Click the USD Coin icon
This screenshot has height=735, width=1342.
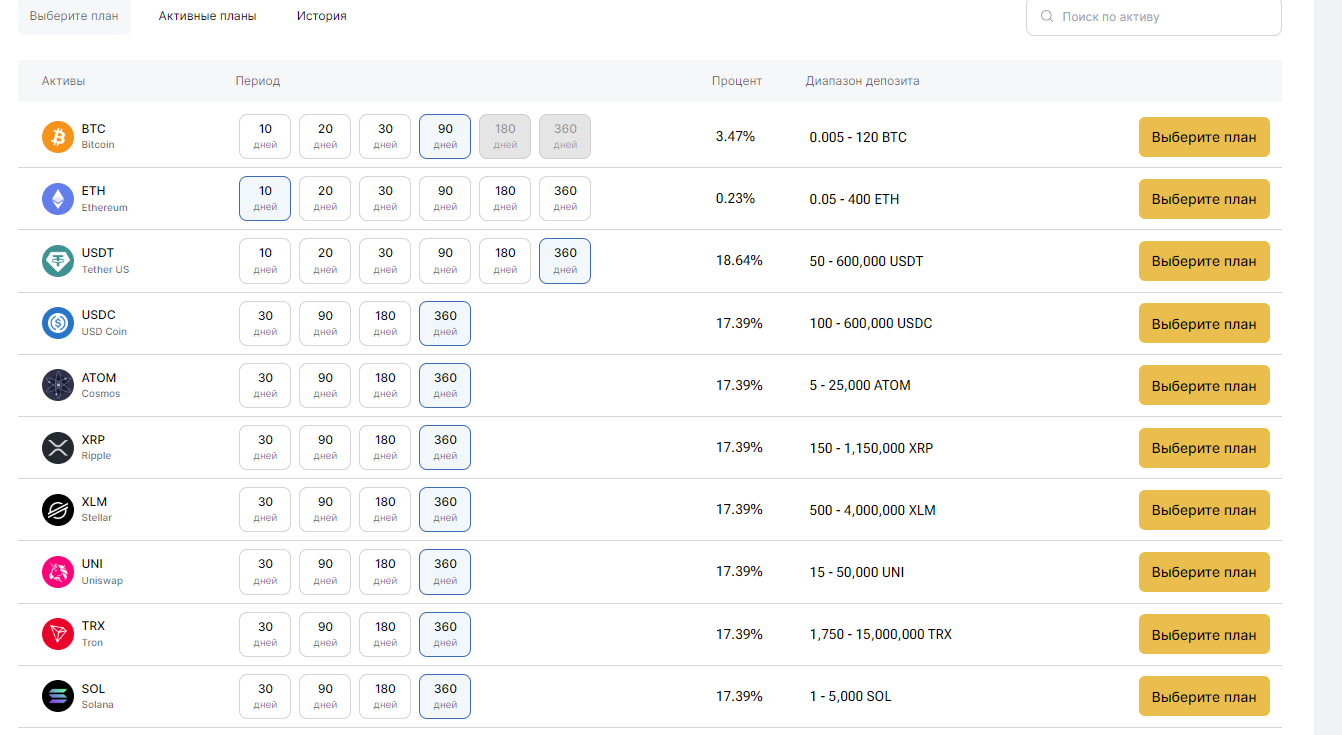tap(58, 323)
